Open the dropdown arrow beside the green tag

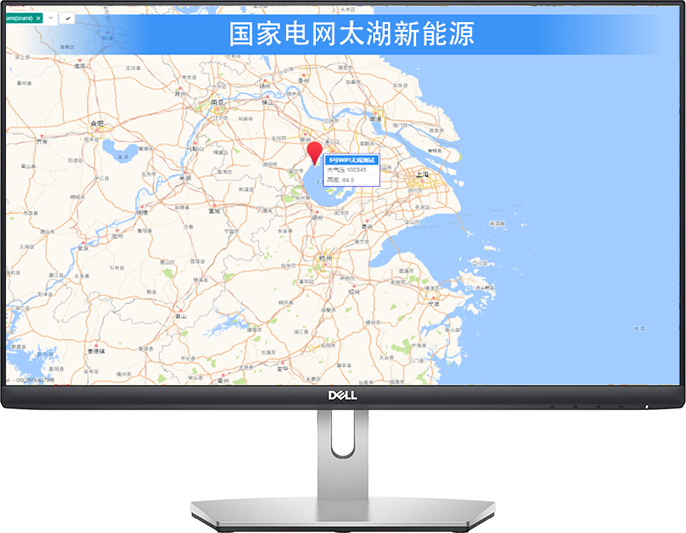tap(51, 18)
